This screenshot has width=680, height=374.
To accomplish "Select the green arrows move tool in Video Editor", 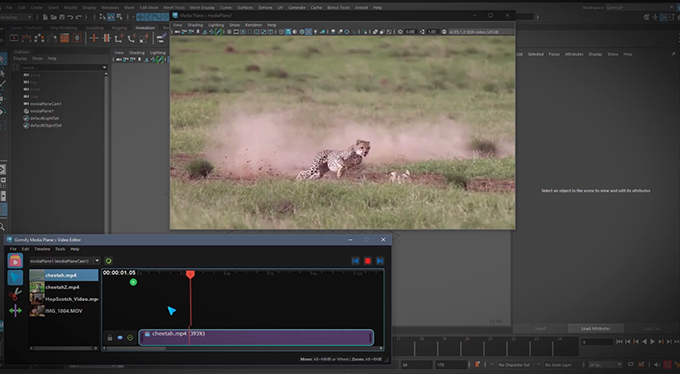I will (x=15, y=311).
